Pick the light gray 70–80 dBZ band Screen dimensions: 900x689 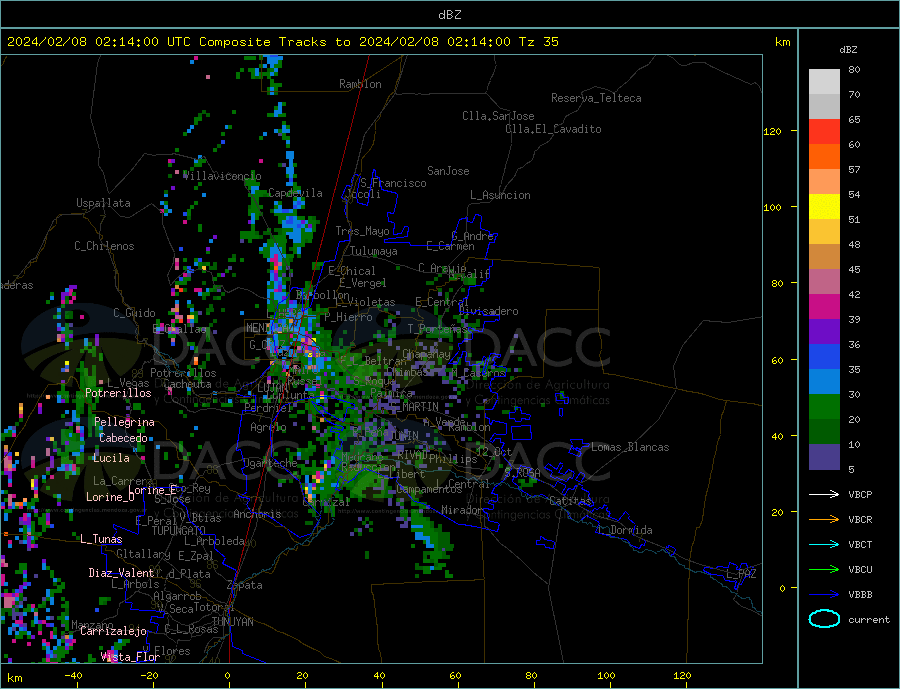pyautogui.click(x=824, y=82)
